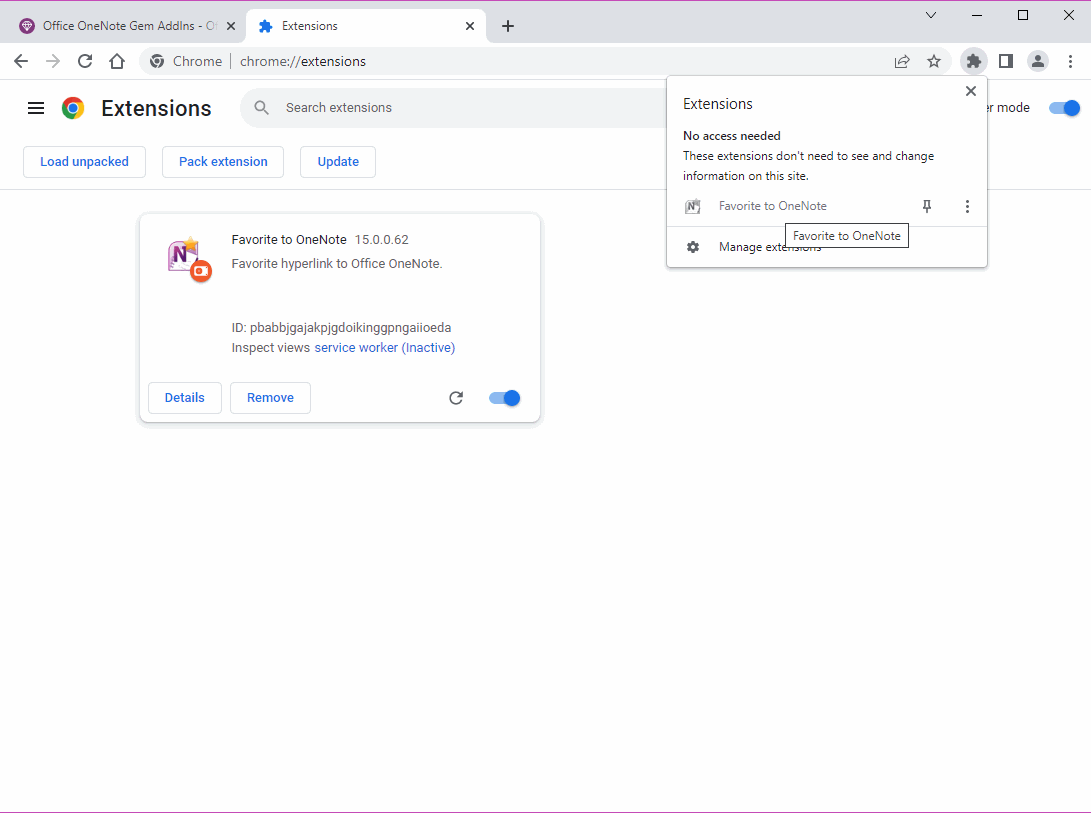The width and height of the screenshot is (1091, 813).
Task: Click the Chrome logo beside Extensions
Action: (73, 108)
